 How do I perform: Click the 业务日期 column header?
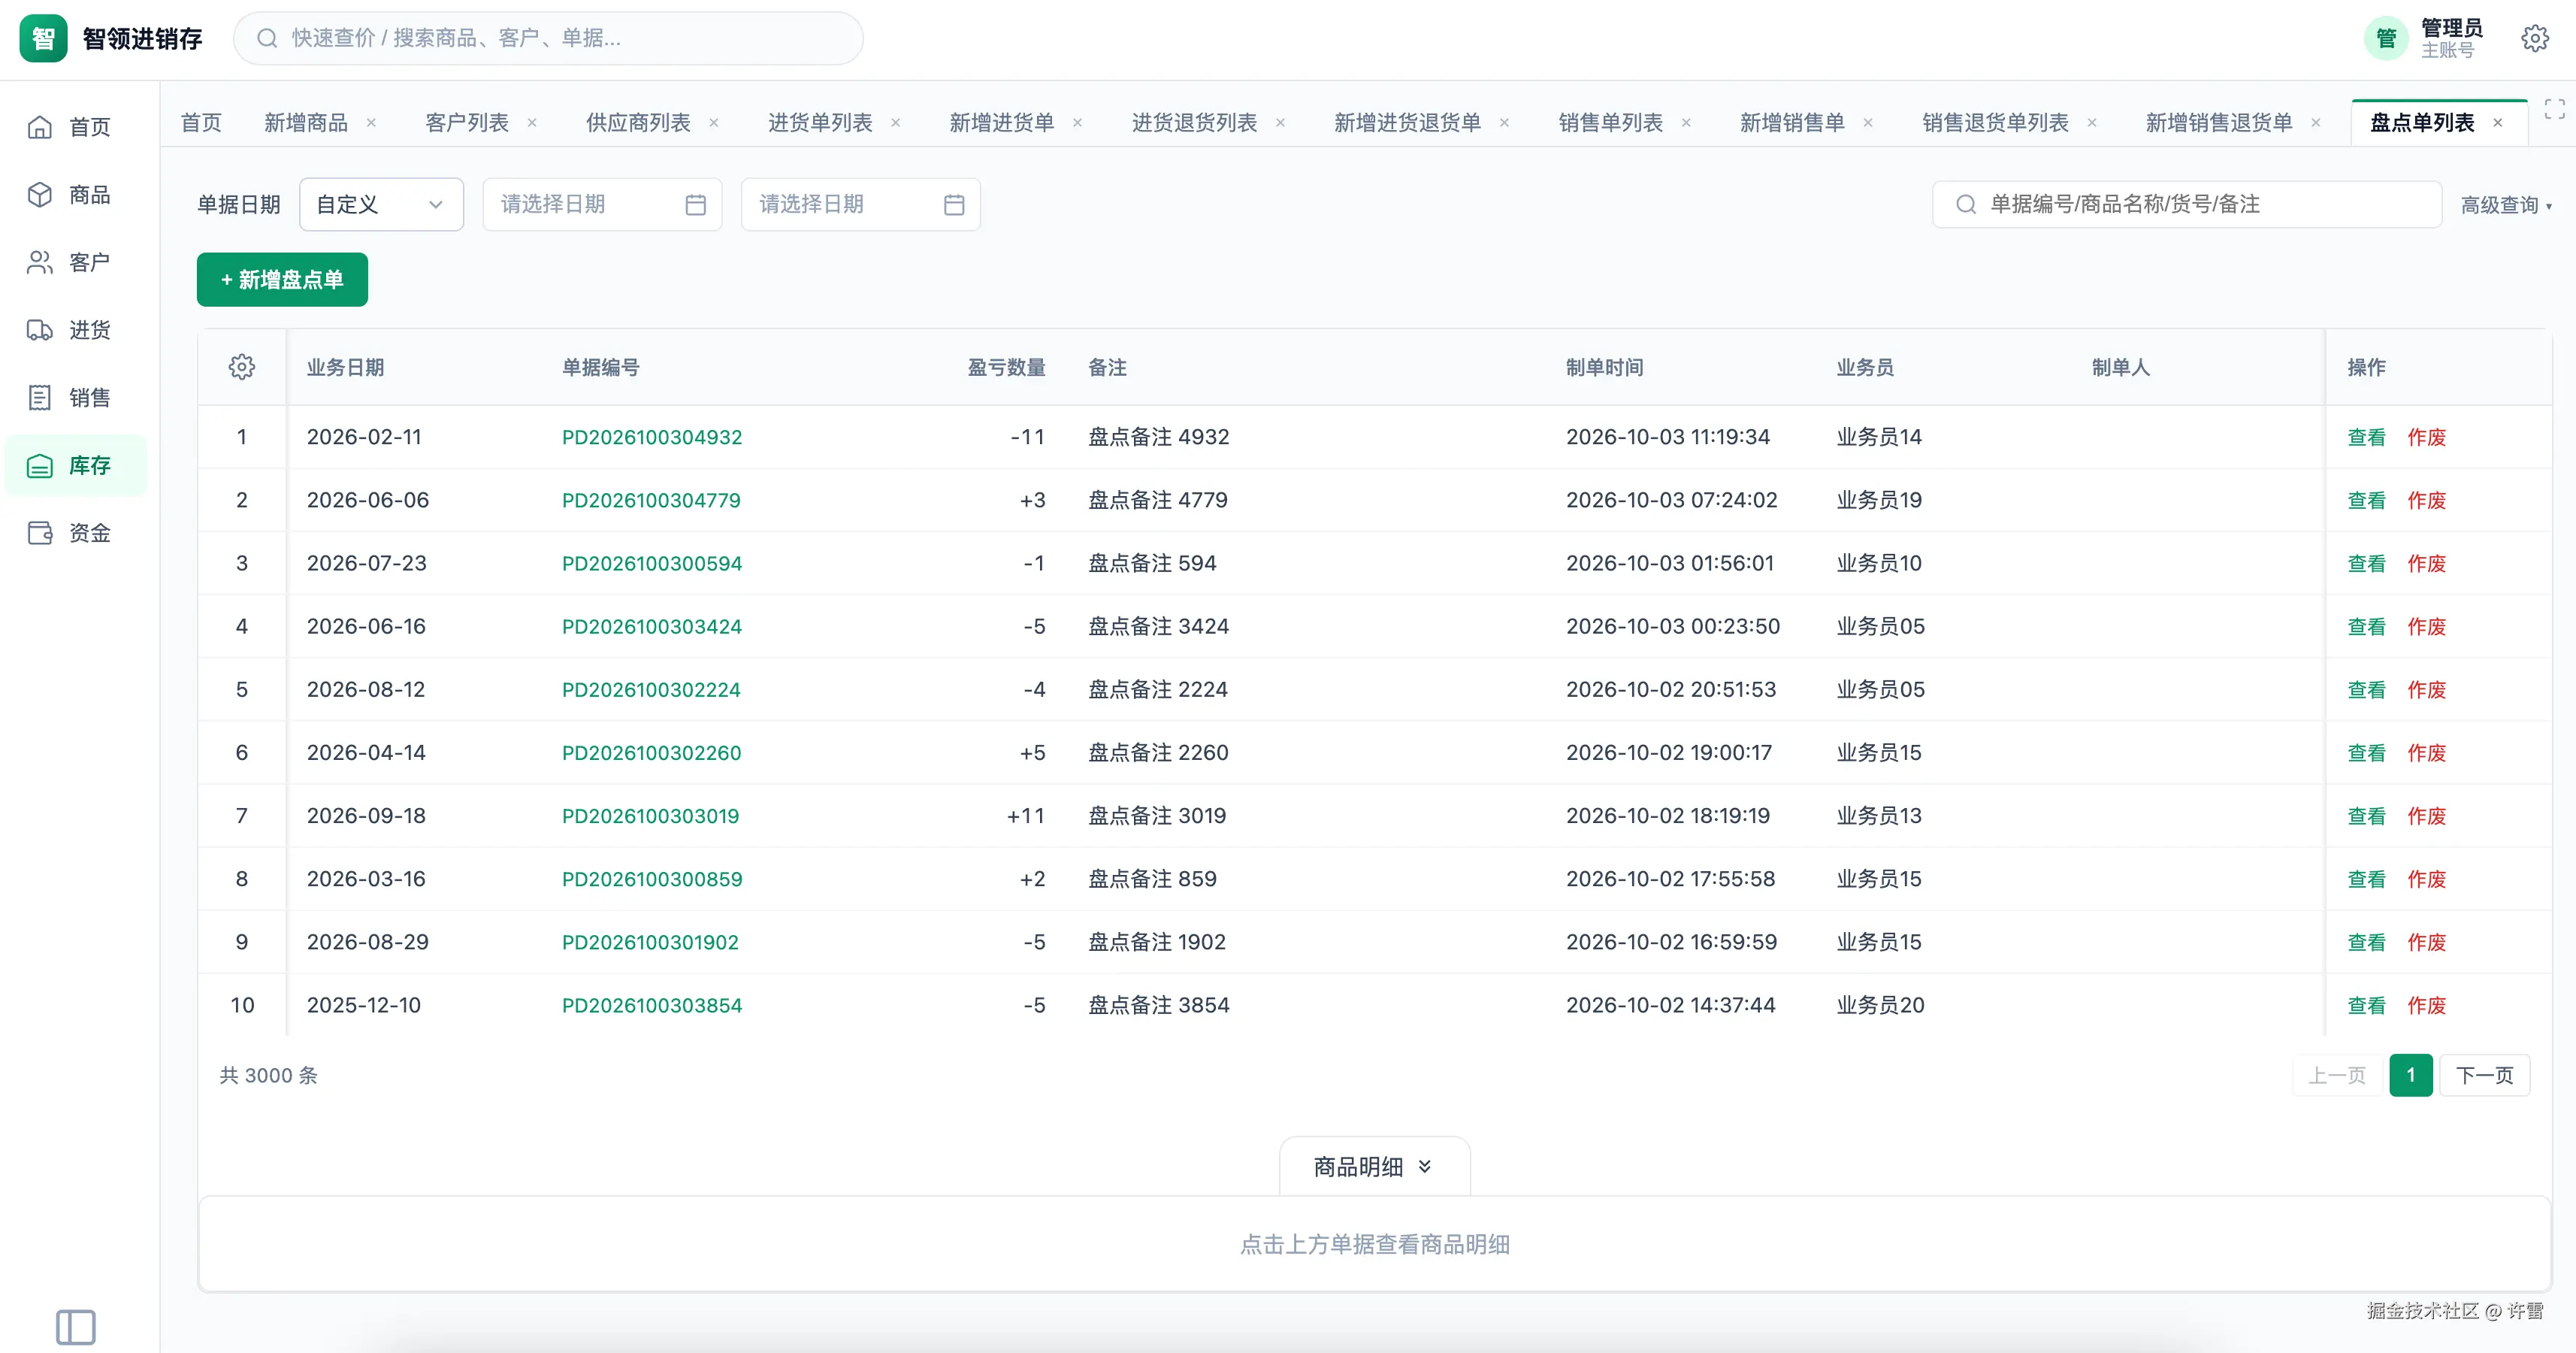[345, 367]
